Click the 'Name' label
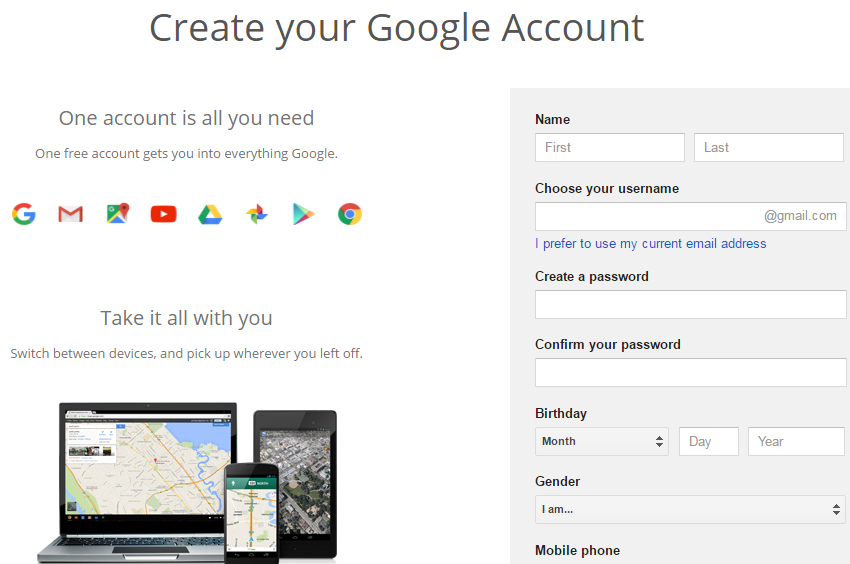850x564 pixels. (x=552, y=119)
